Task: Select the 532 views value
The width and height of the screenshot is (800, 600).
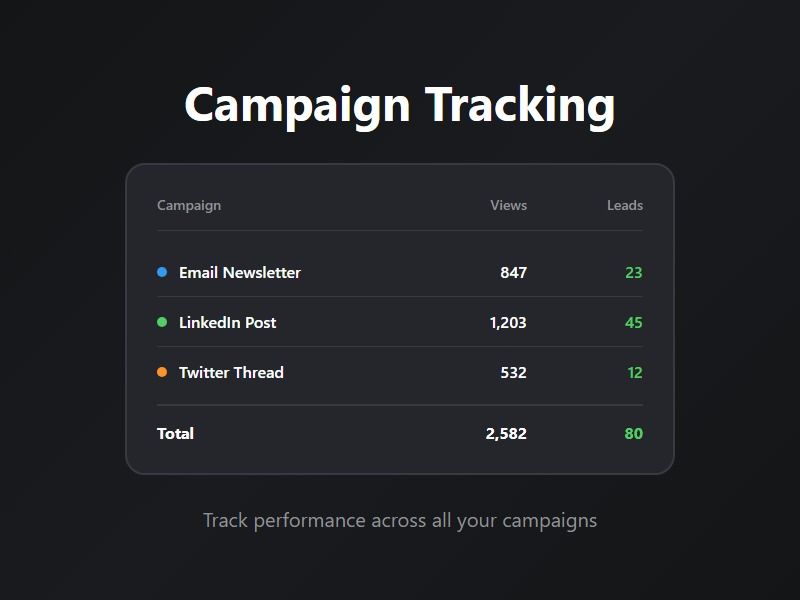Action: tap(513, 372)
